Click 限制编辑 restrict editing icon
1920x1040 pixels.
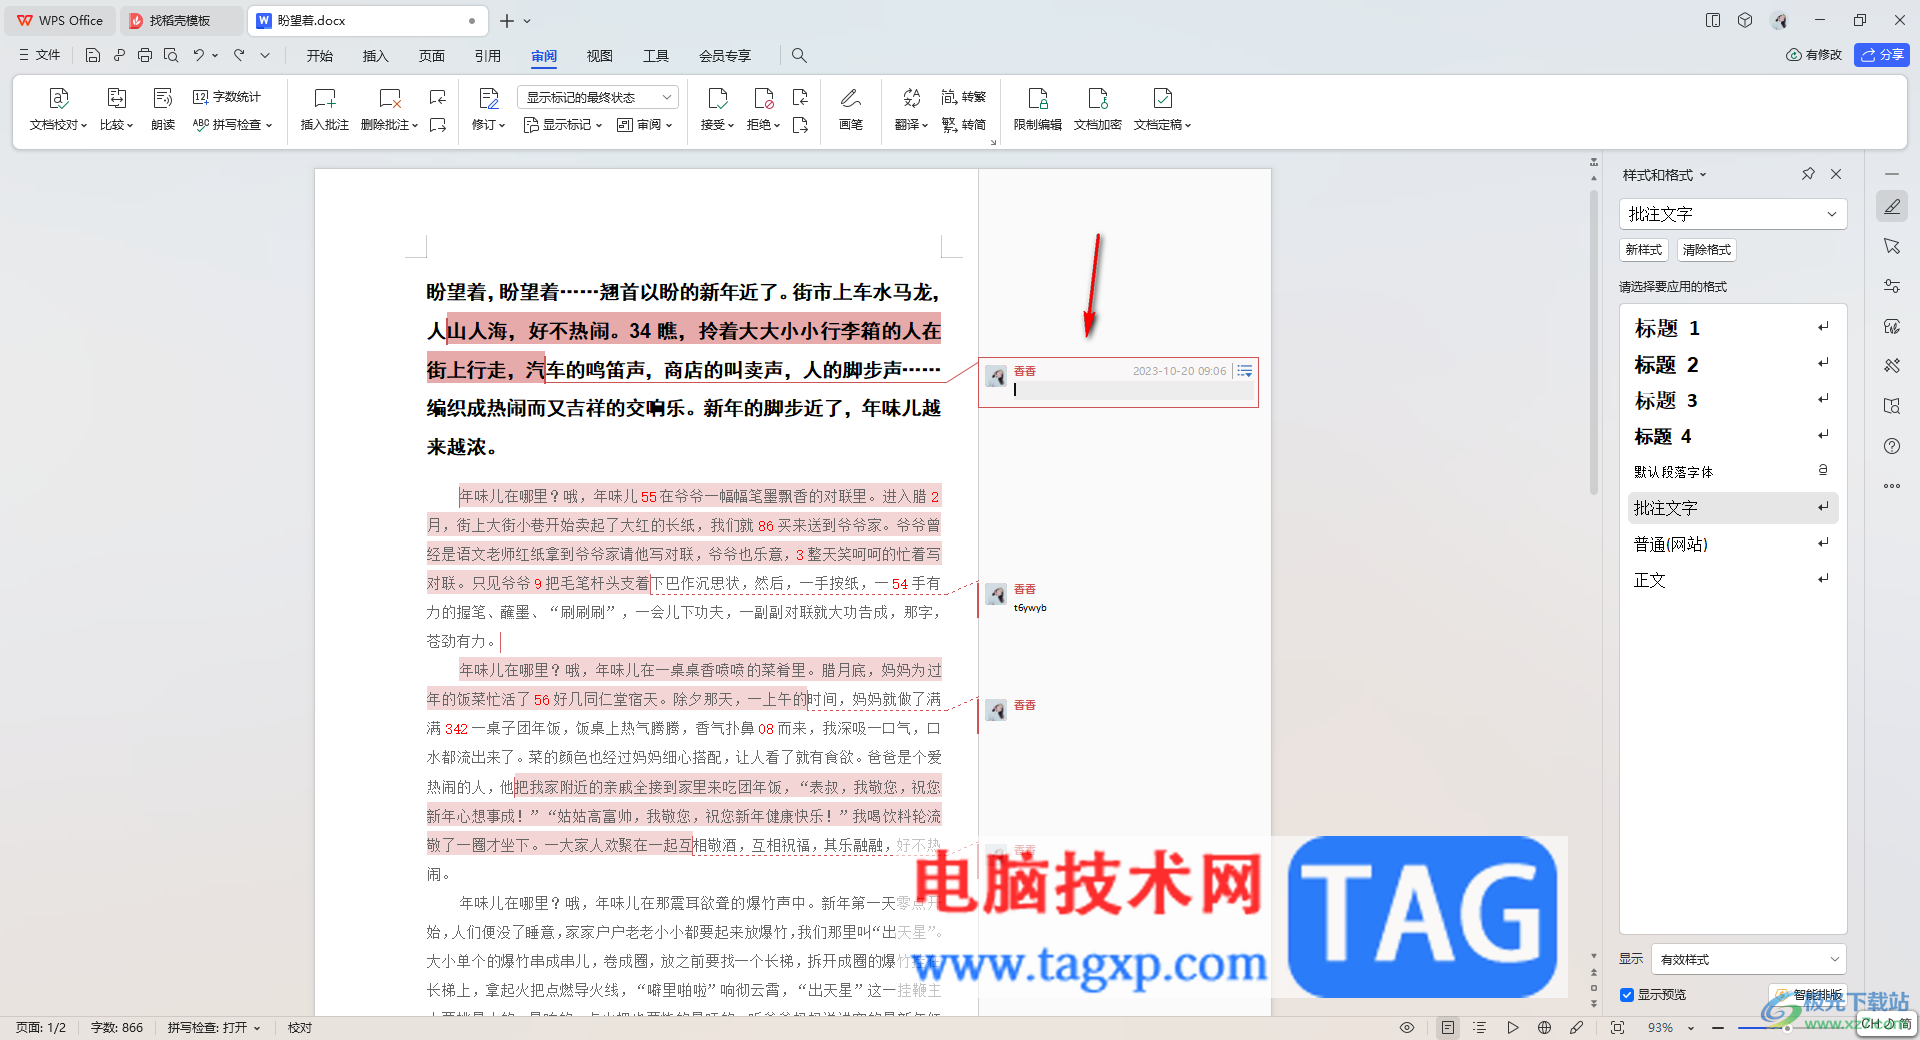click(x=1038, y=98)
